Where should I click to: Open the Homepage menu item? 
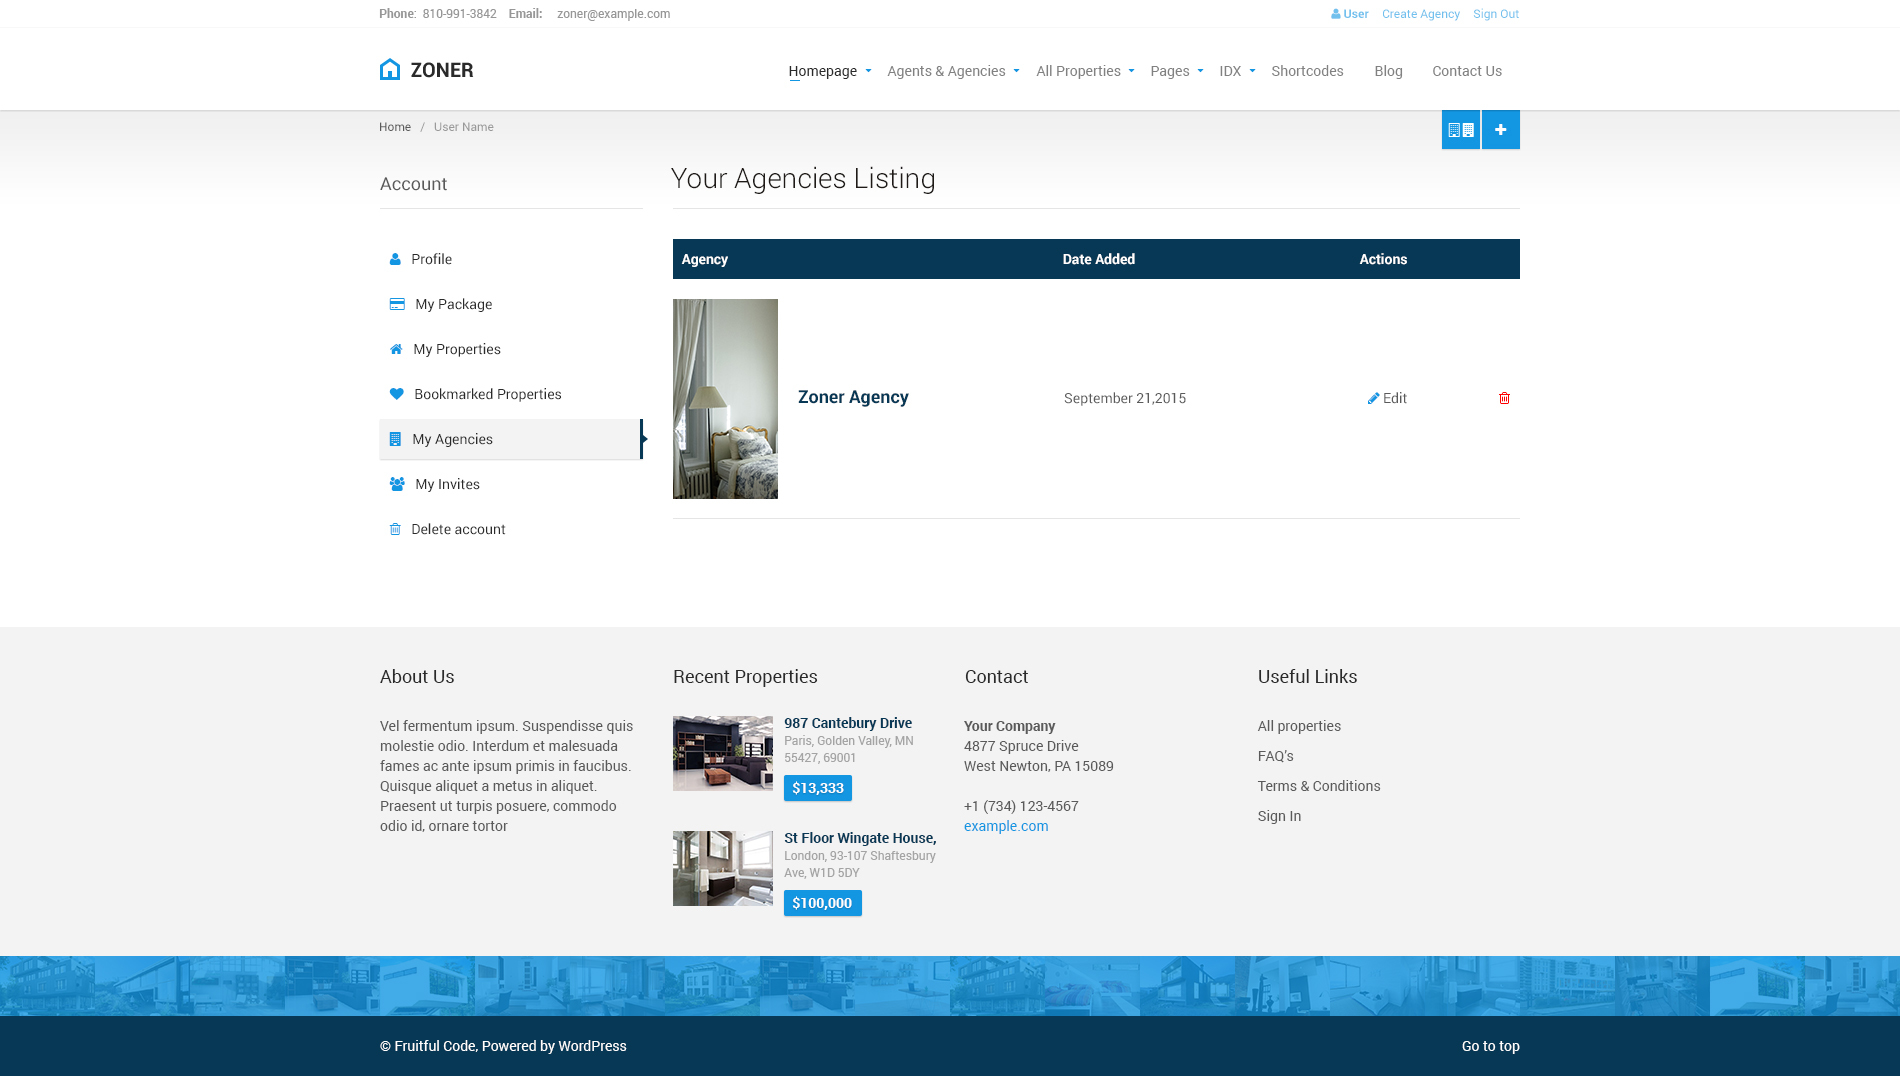click(822, 71)
